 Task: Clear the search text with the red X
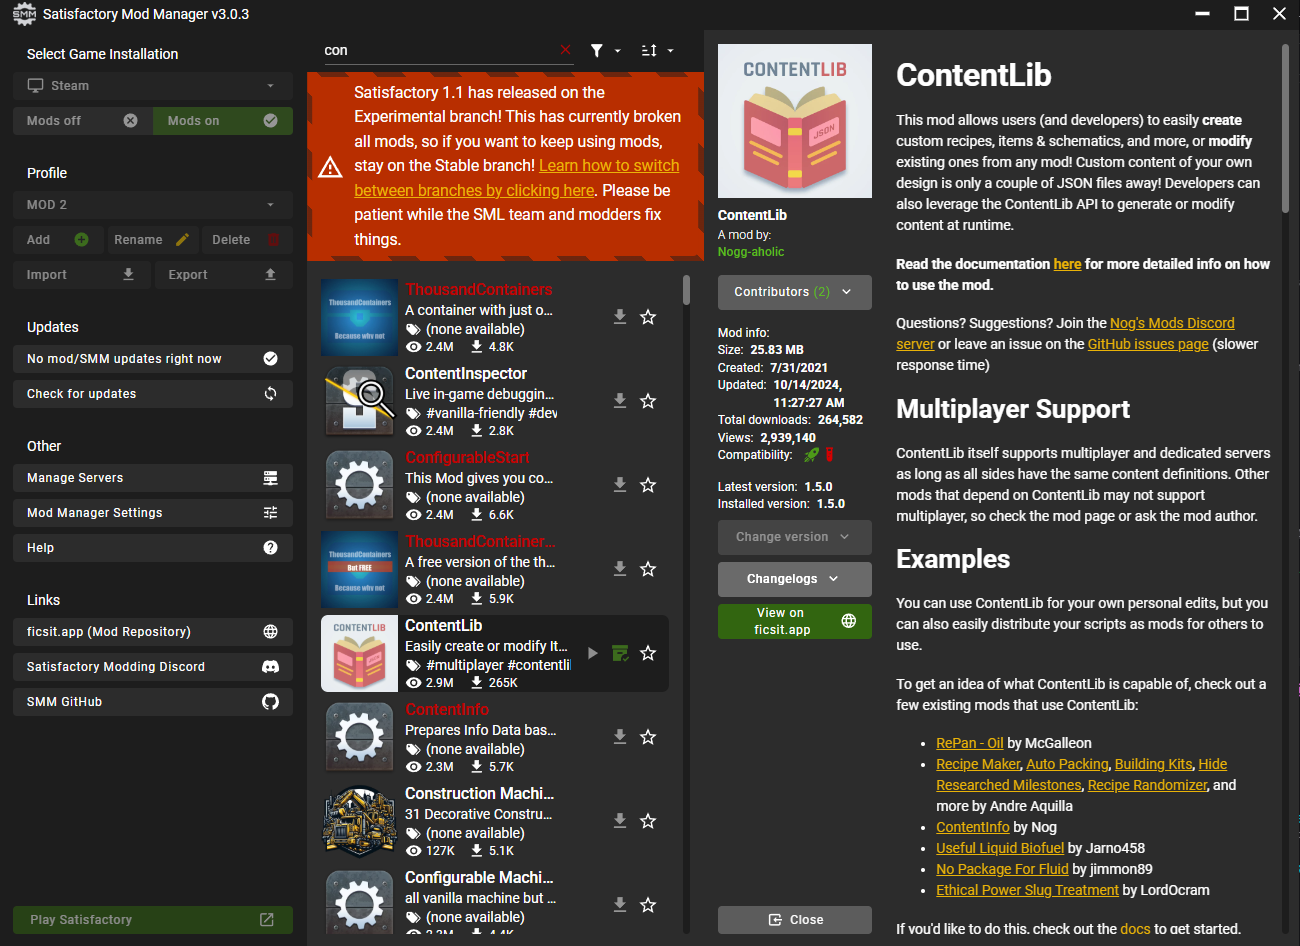[566, 50]
